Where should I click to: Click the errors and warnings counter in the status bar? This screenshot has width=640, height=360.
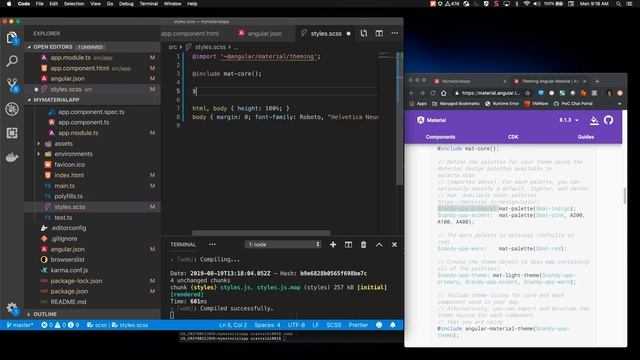[60, 325]
